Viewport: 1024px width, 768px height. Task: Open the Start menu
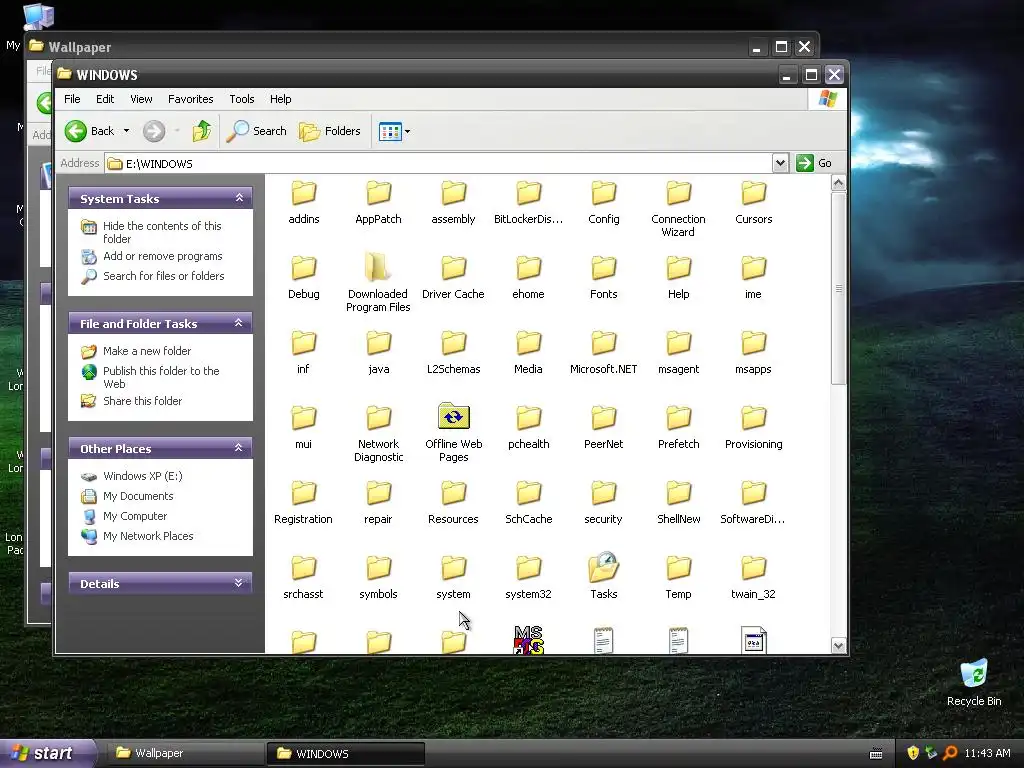tap(47, 753)
